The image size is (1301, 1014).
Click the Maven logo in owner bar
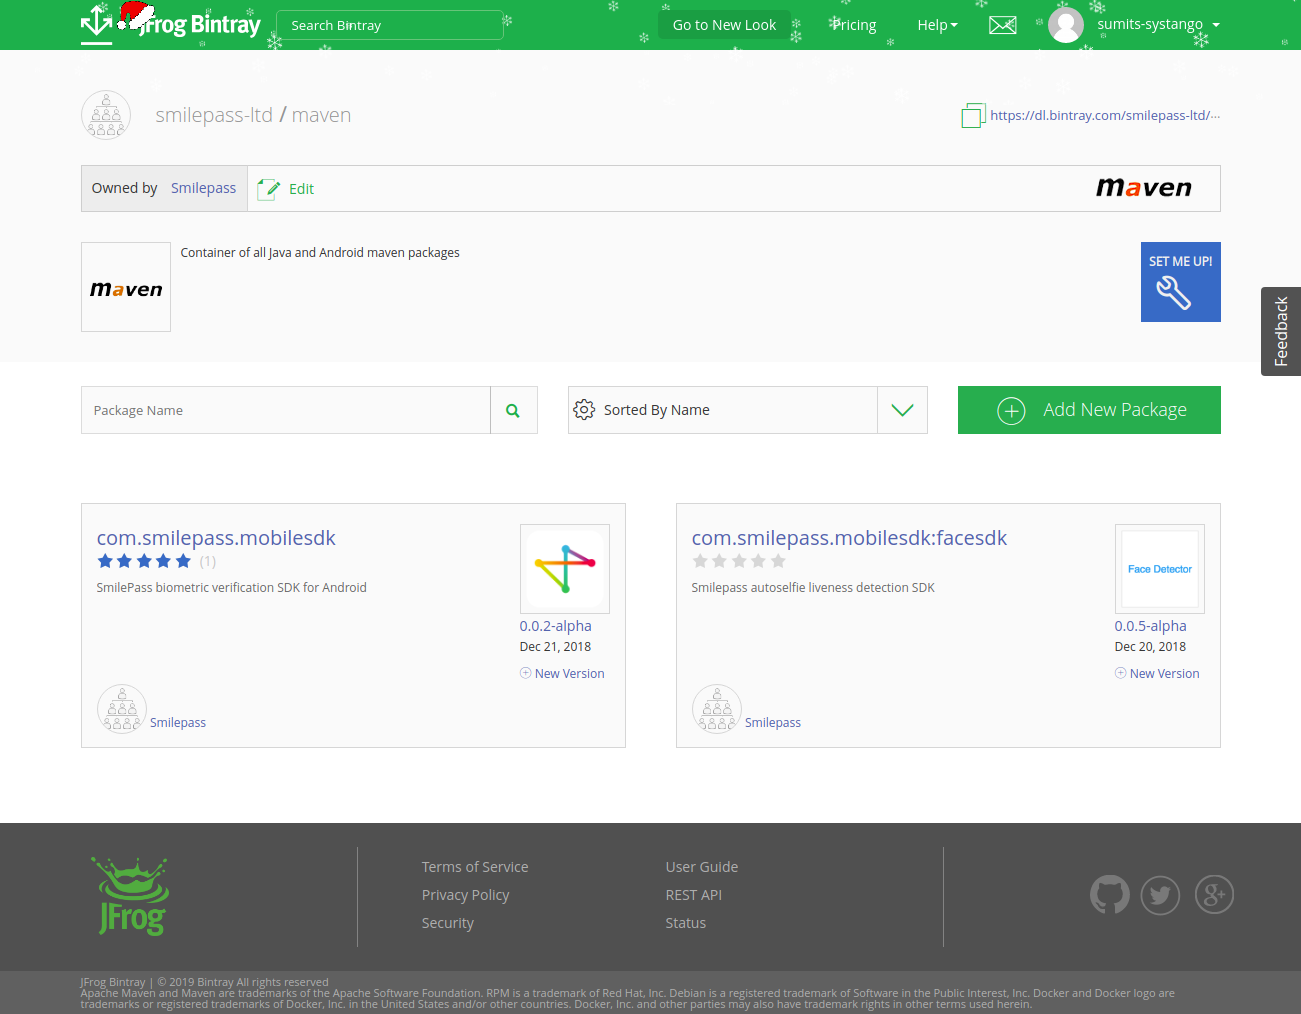point(1144,188)
